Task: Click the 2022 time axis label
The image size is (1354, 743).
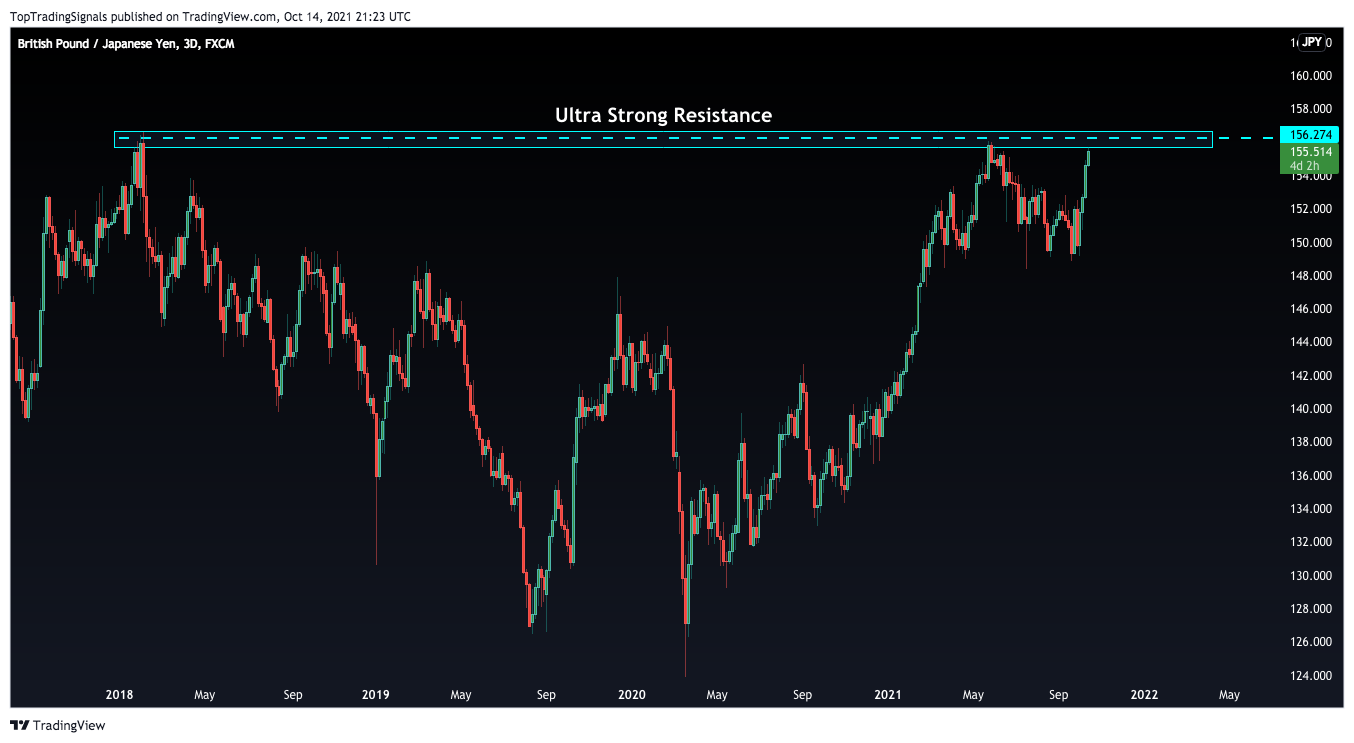Action: (1144, 695)
